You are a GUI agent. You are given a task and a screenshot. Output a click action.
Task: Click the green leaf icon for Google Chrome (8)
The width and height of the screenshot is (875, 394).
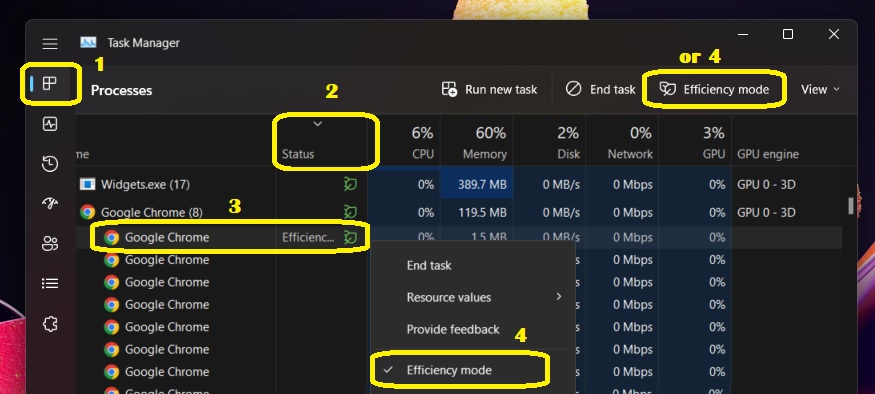(350, 212)
